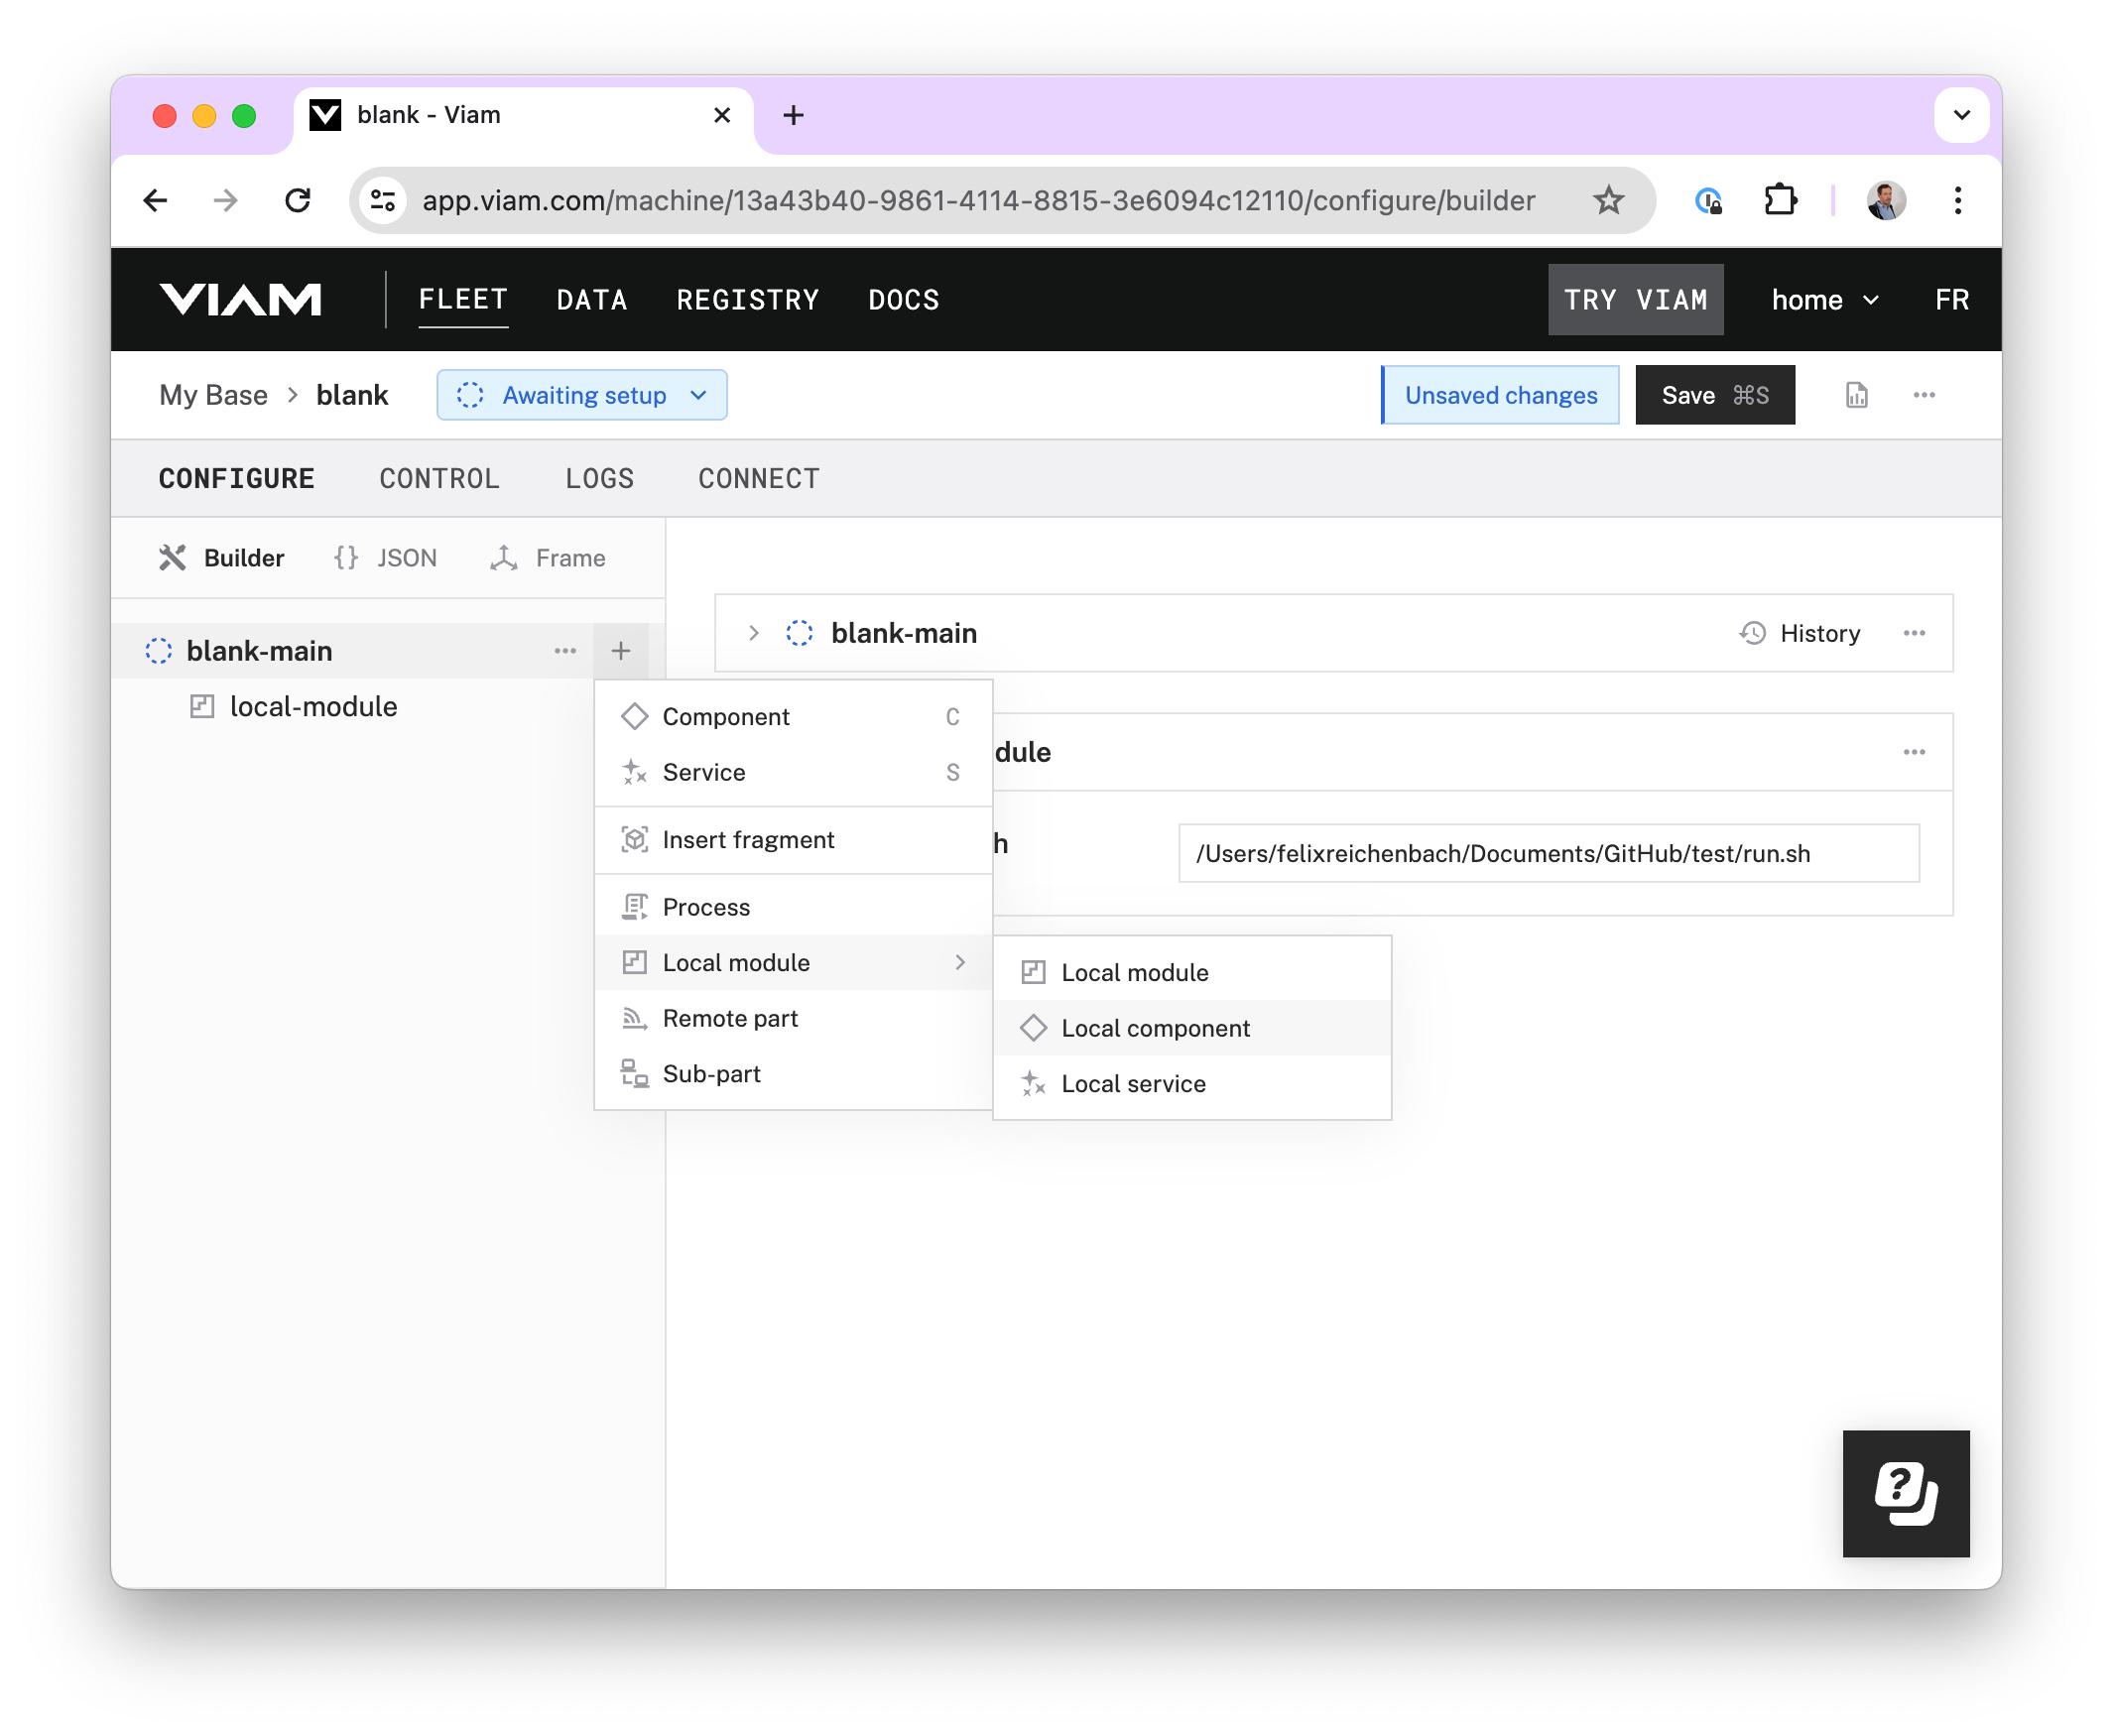The image size is (2113, 1736).
Task: Click the blank-main sidebar status circle icon
Action: click(x=158, y=650)
